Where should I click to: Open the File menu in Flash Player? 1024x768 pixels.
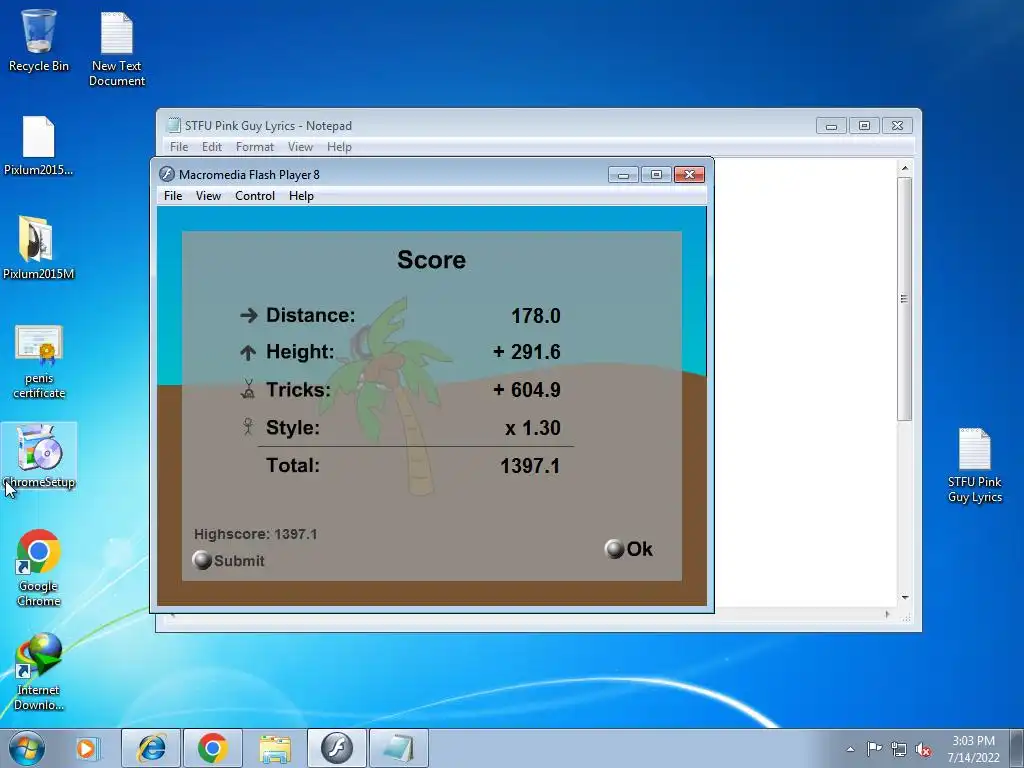[173, 196]
